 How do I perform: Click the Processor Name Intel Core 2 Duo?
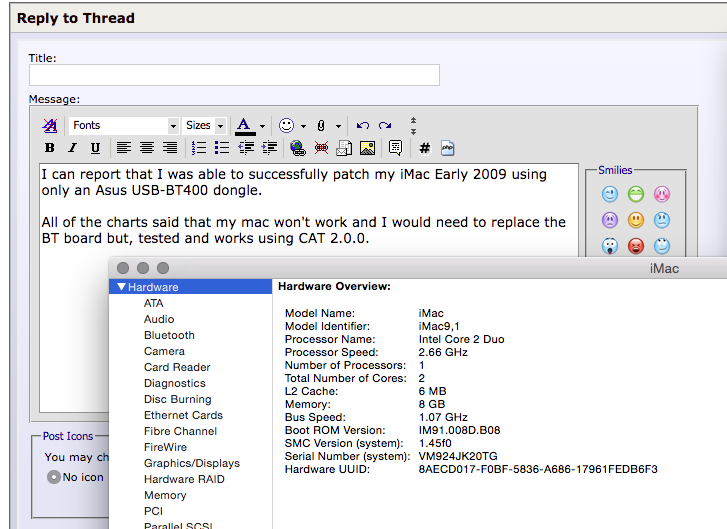tap(461, 339)
